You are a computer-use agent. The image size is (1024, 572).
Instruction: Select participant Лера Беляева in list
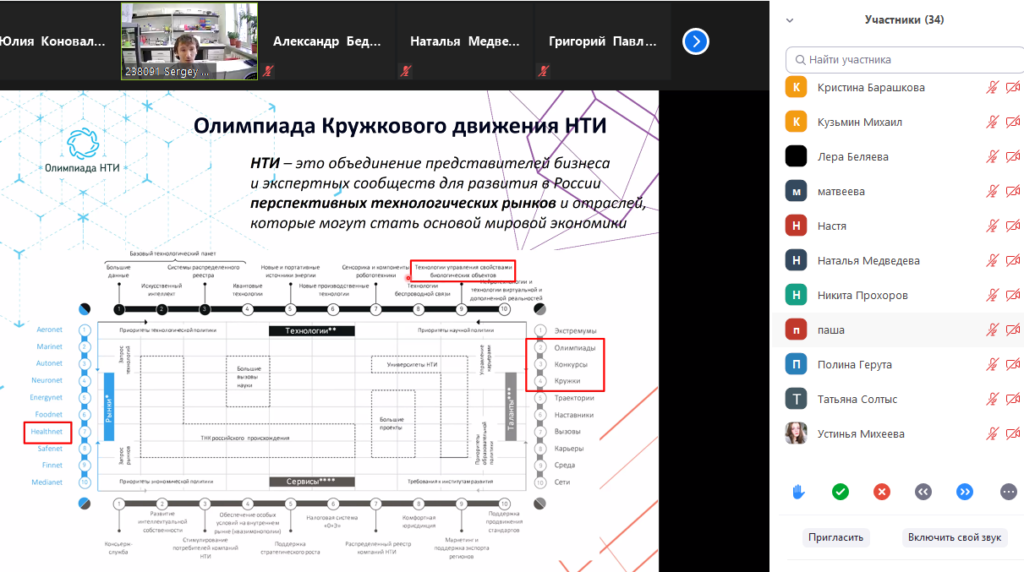click(x=901, y=157)
